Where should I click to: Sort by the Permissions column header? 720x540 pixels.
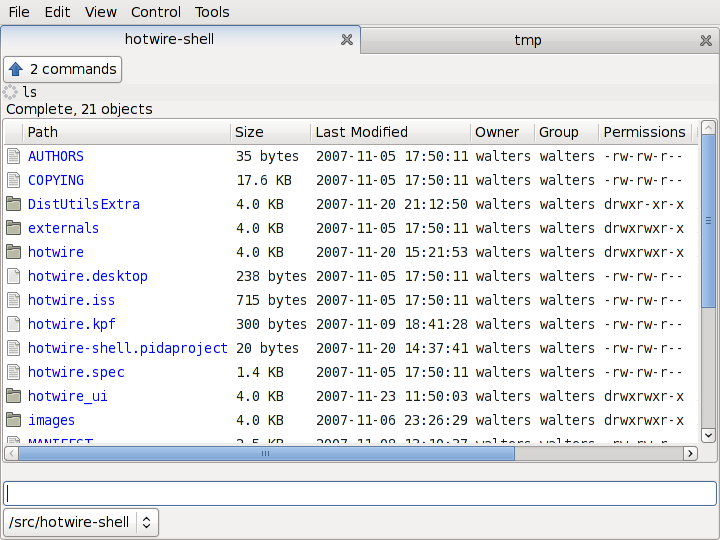pos(645,132)
